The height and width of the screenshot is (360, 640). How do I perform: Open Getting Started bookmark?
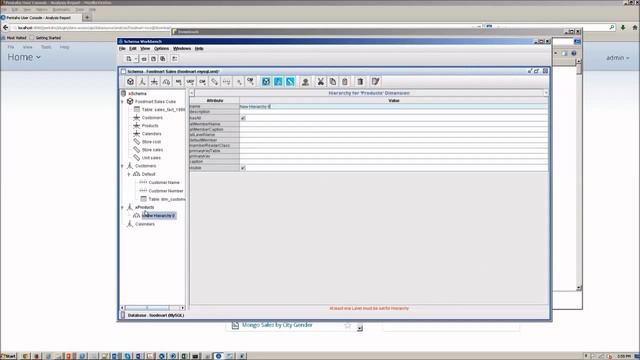tap(45, 38)
